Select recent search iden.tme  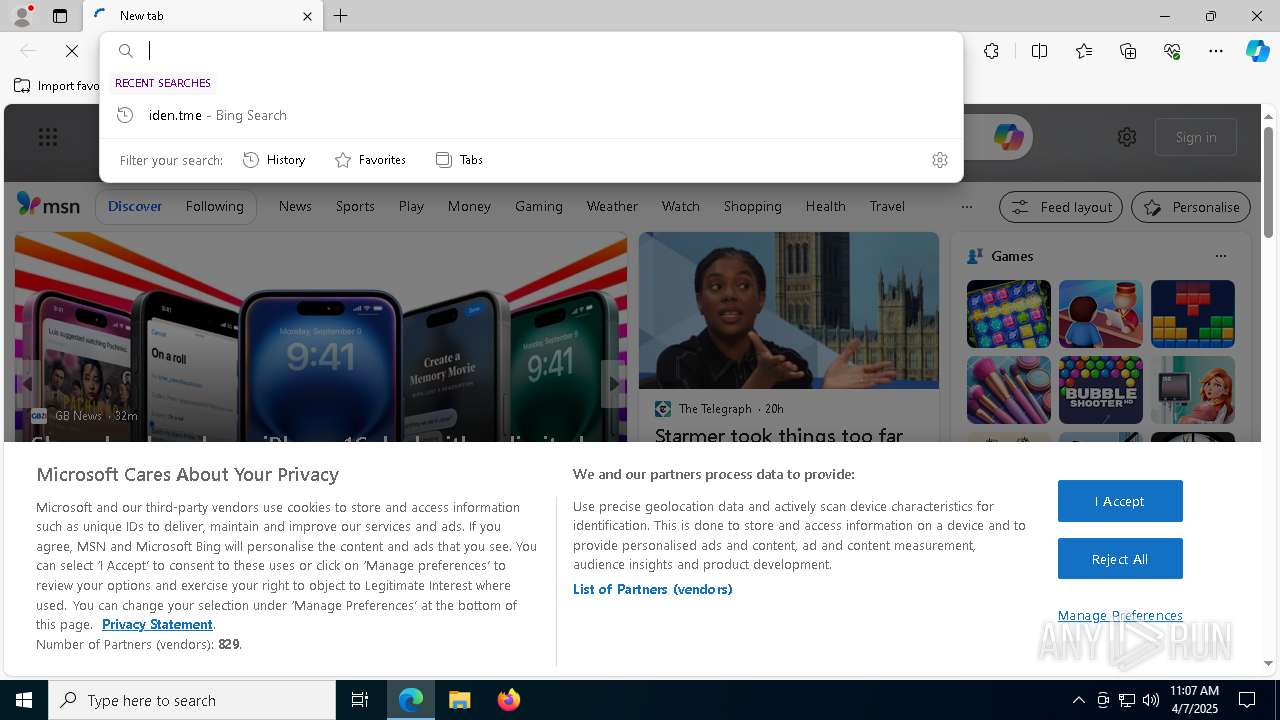[x=531, y=115]
